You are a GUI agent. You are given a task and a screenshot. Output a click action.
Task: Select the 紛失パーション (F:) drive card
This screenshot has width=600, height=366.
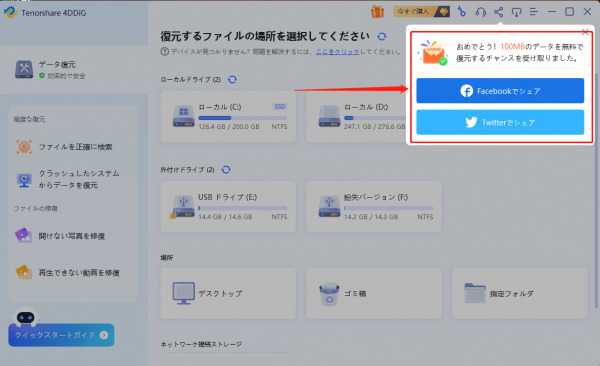374,207
